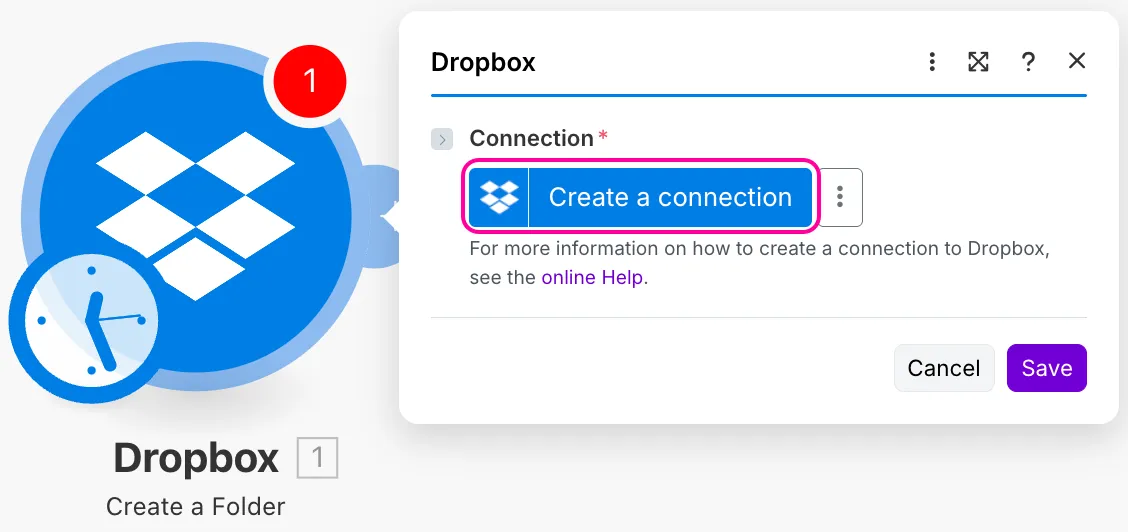Expand the Connection field chevron

tap(442, 139)
